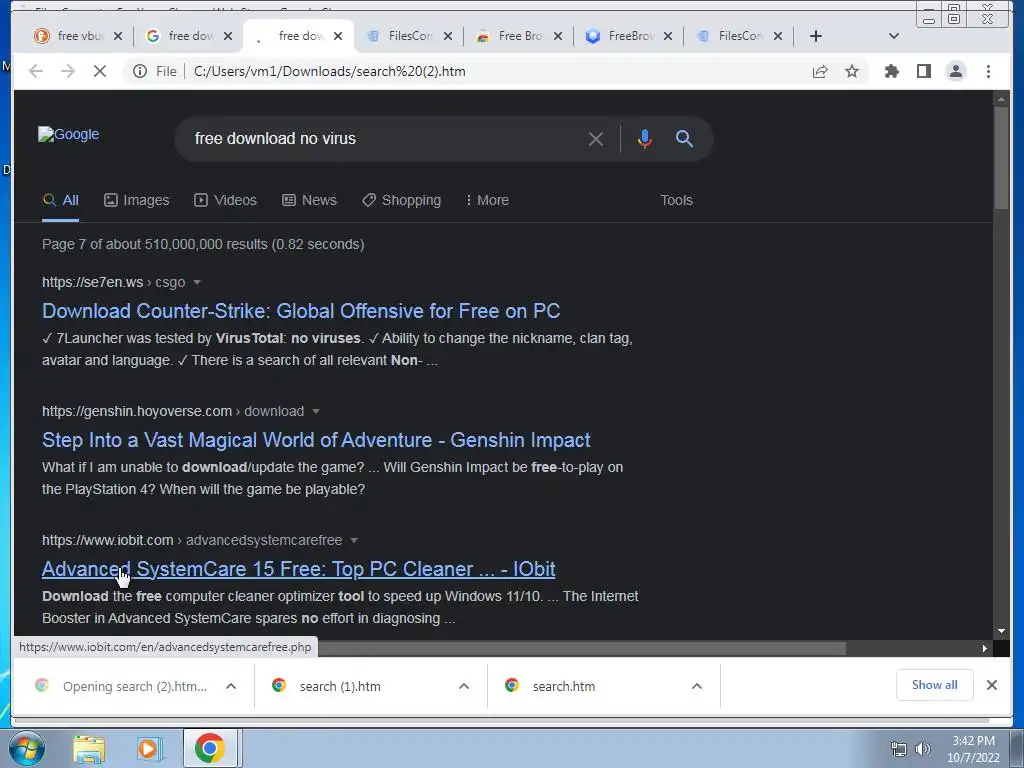Open options for search.htm download
The width and height of the screenshot is (1024, 768).
pos(697,686)
